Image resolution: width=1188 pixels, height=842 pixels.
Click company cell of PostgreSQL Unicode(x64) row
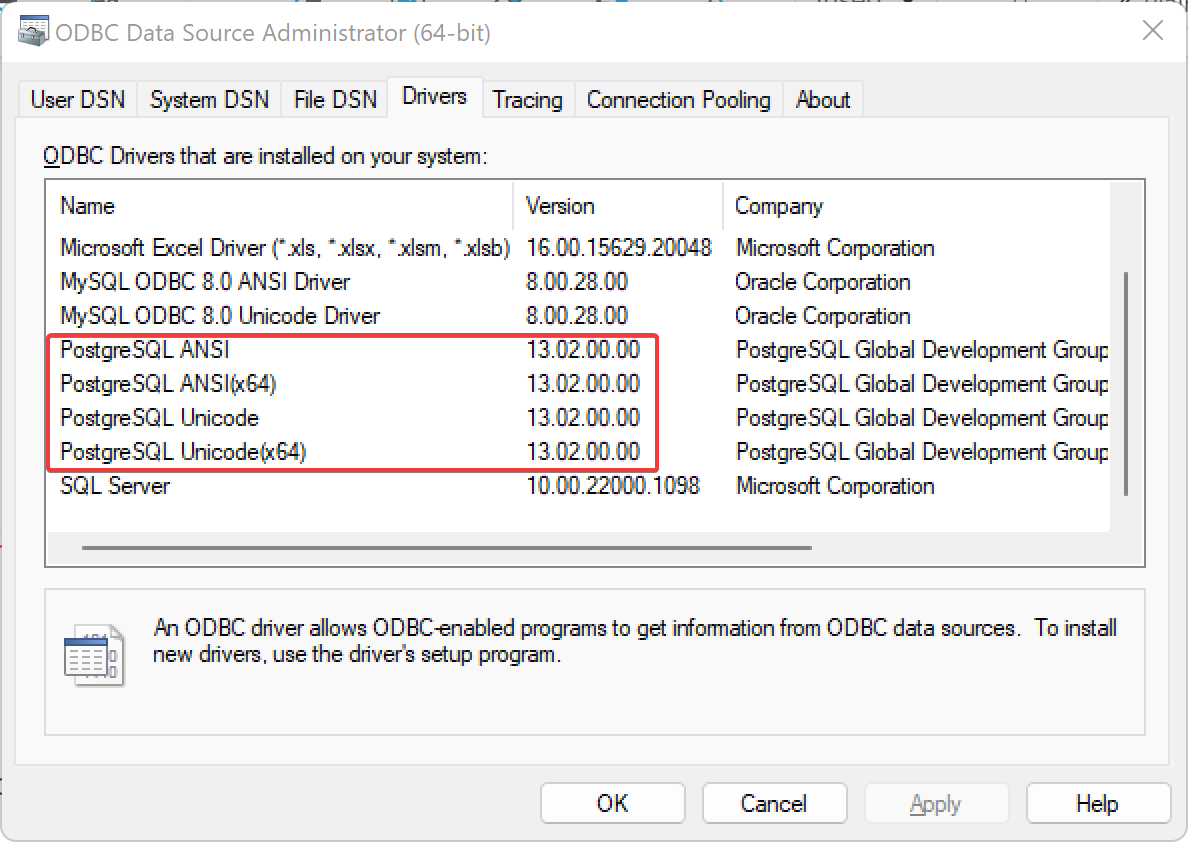coord(922,452)
